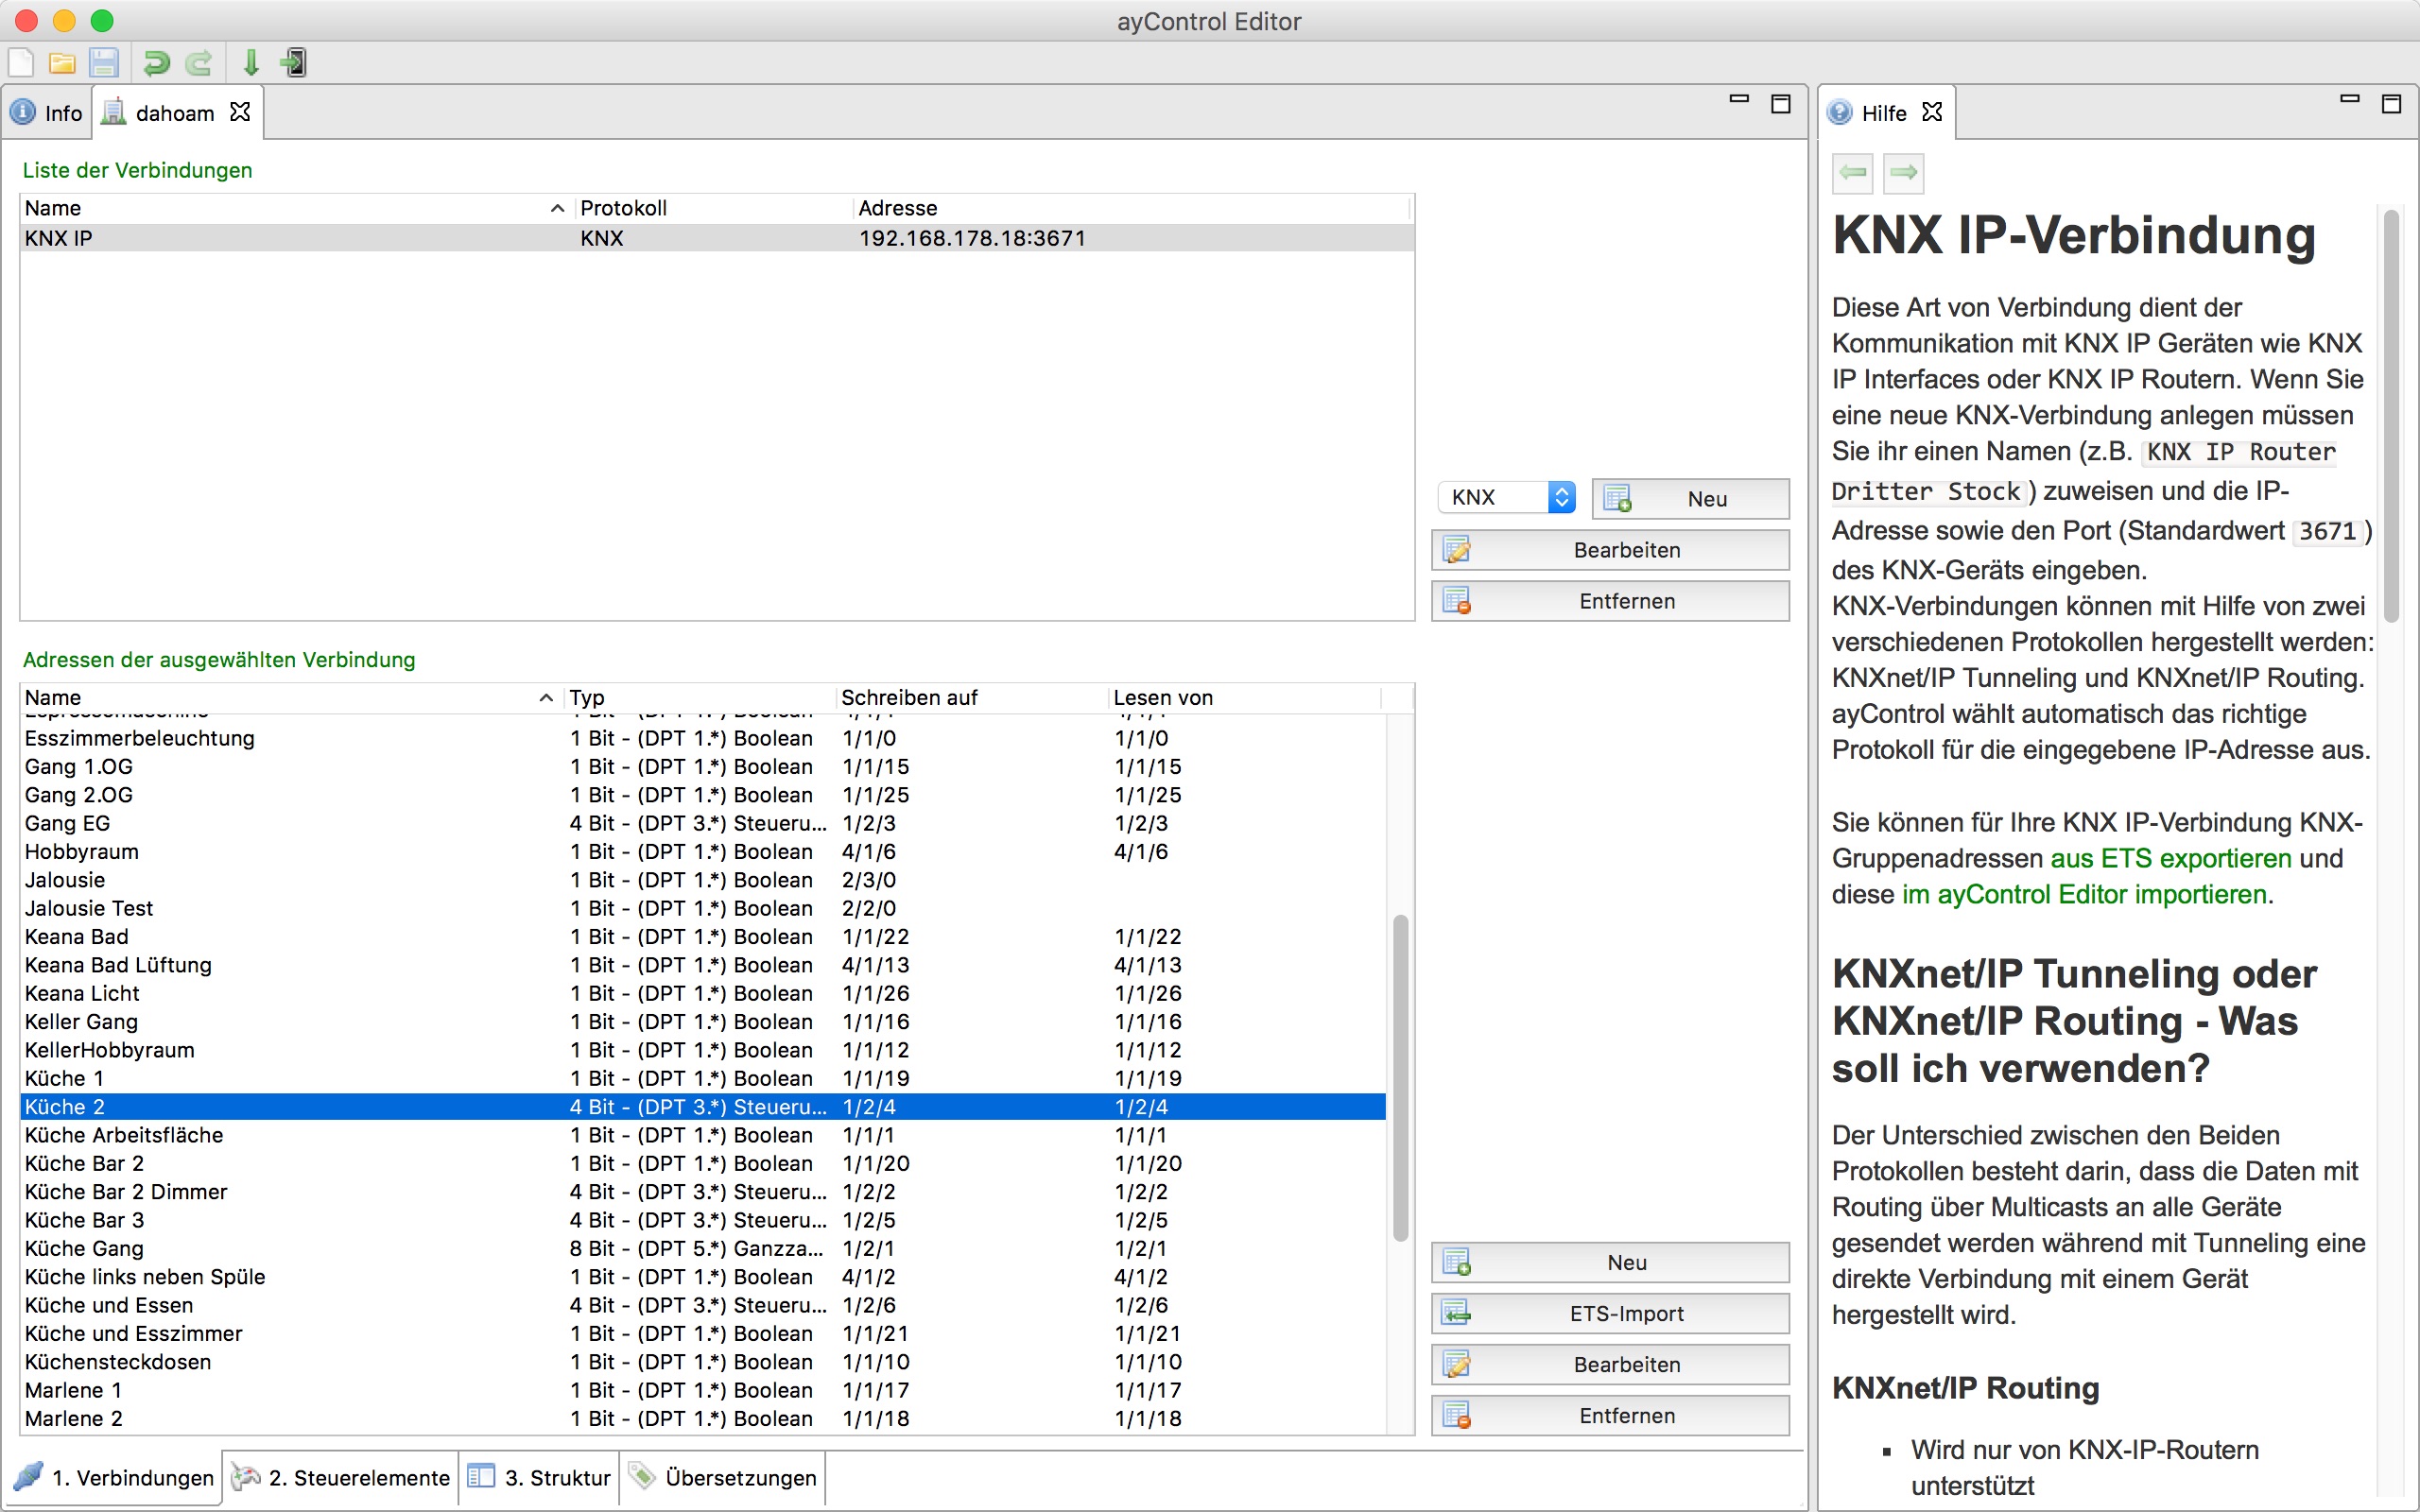Screen dimensions: 2420x1512
Task: Open a project via the folder icon
Action: click(x=62, y=63)
